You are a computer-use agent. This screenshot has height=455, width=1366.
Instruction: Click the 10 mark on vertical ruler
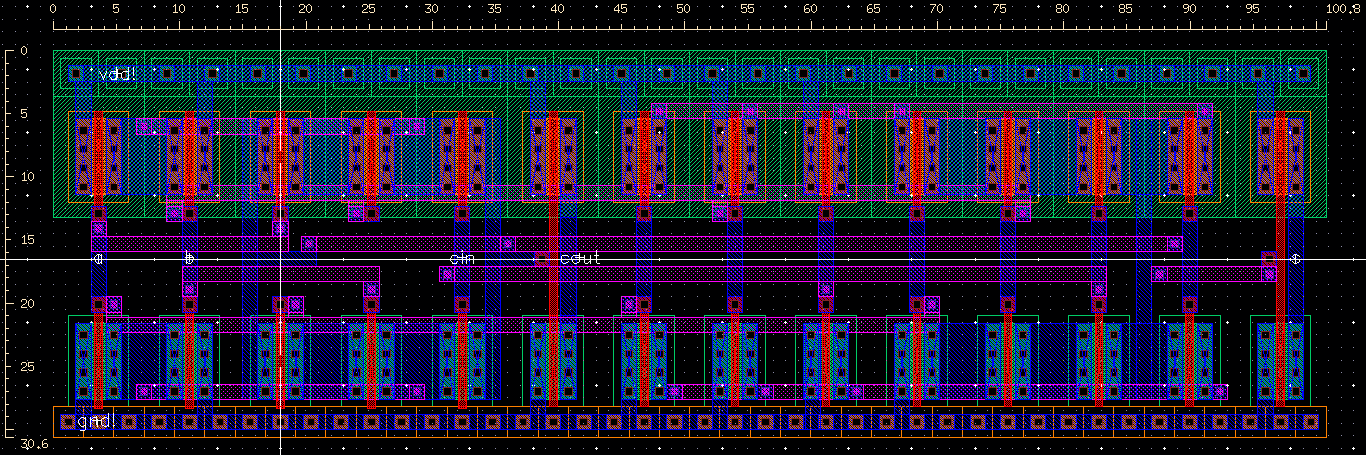[27, 177]
